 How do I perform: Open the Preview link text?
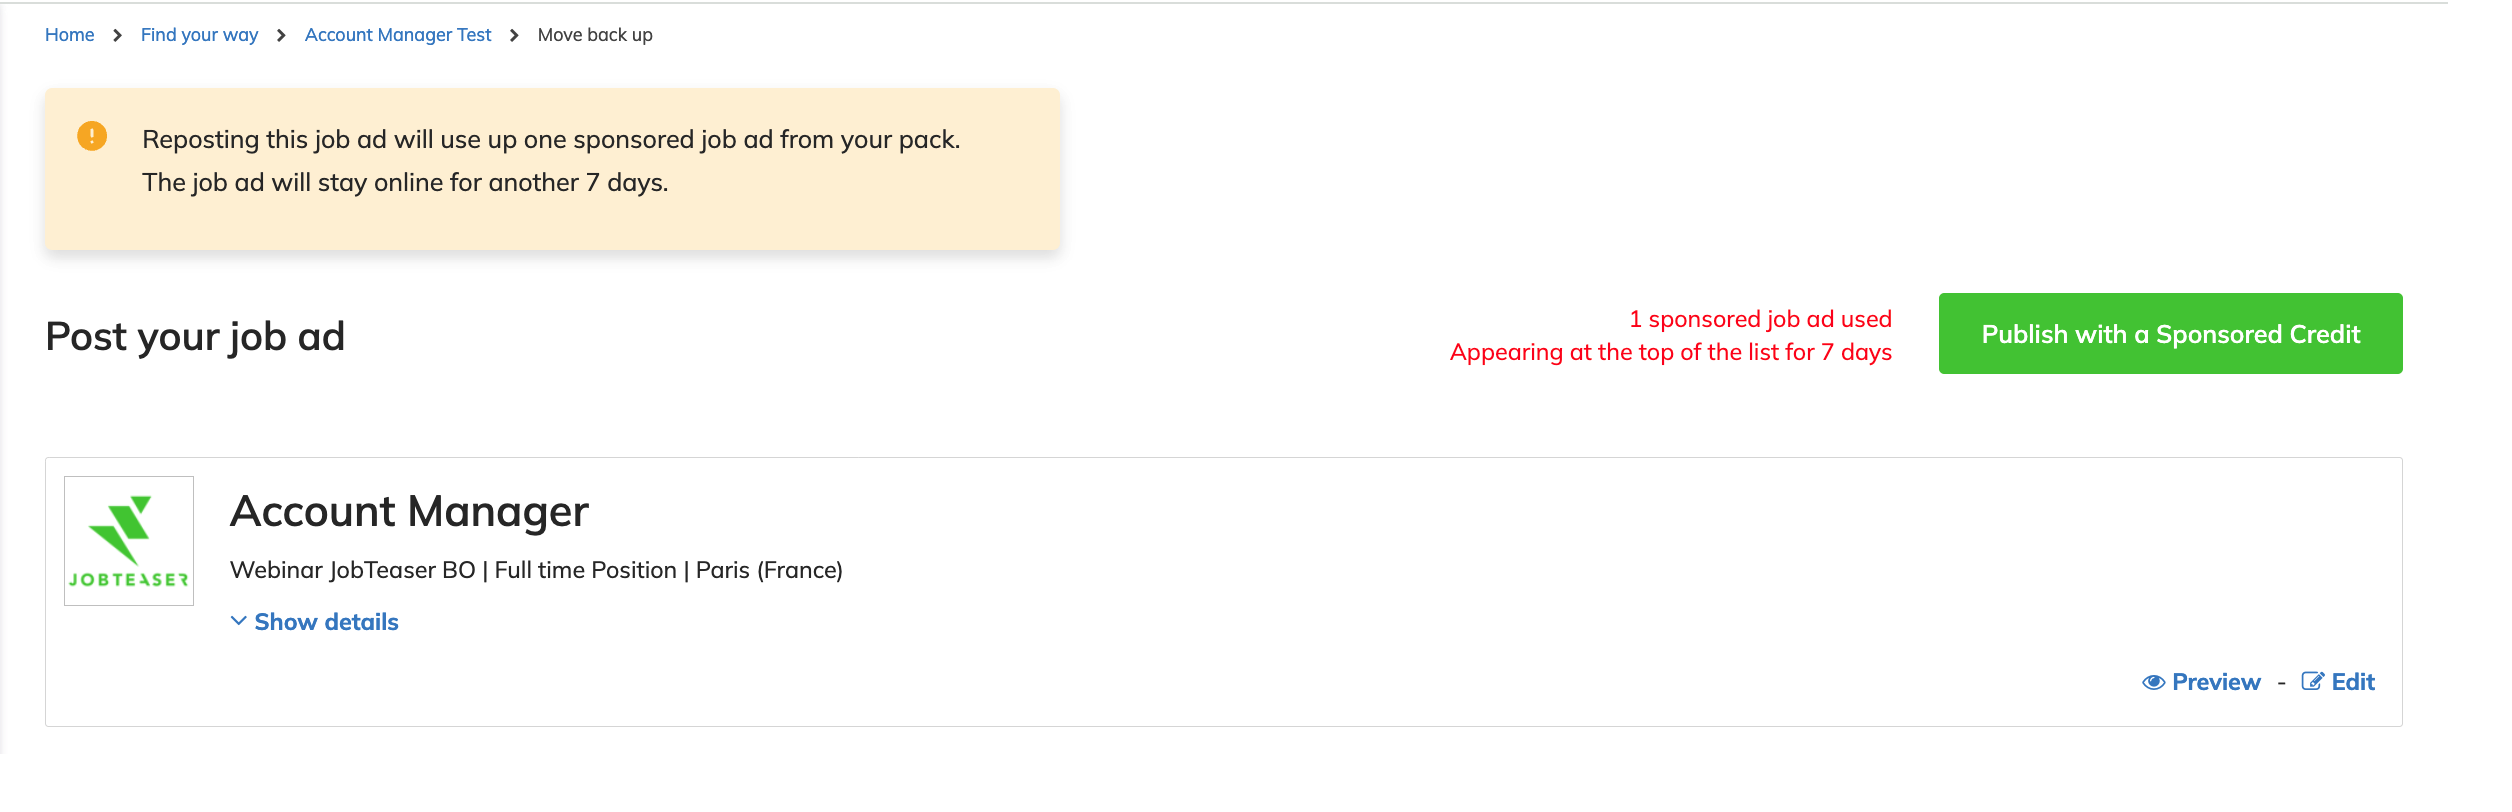pyautogui.click(x=2216, y=682)
